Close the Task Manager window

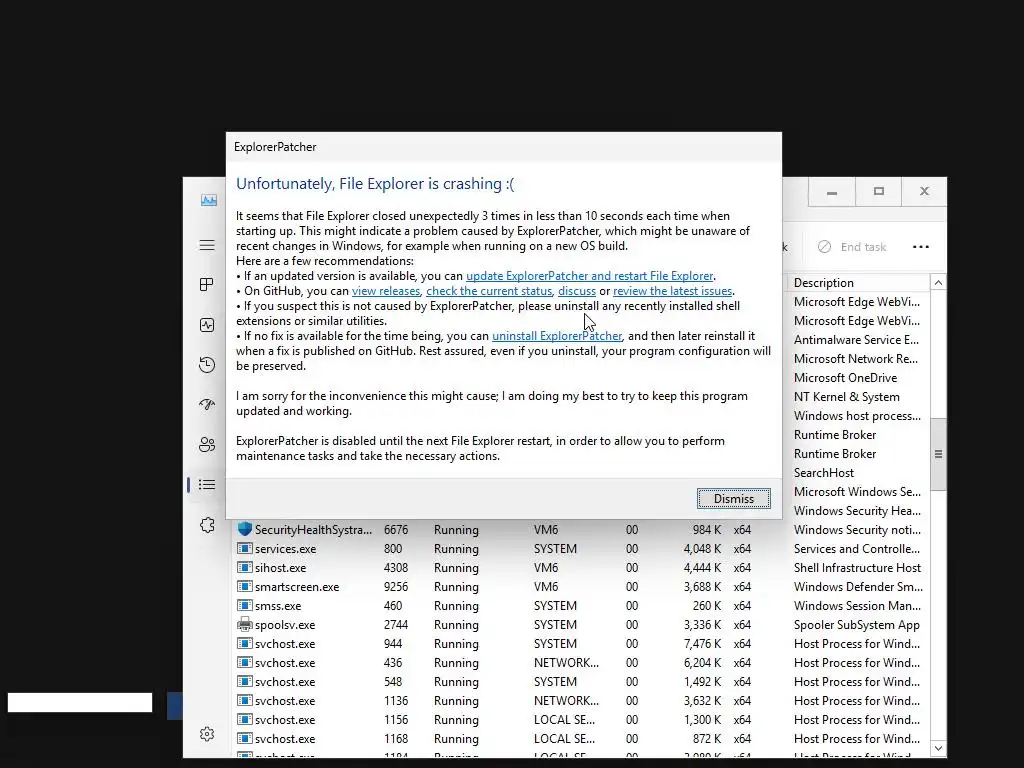pos(924,192)
